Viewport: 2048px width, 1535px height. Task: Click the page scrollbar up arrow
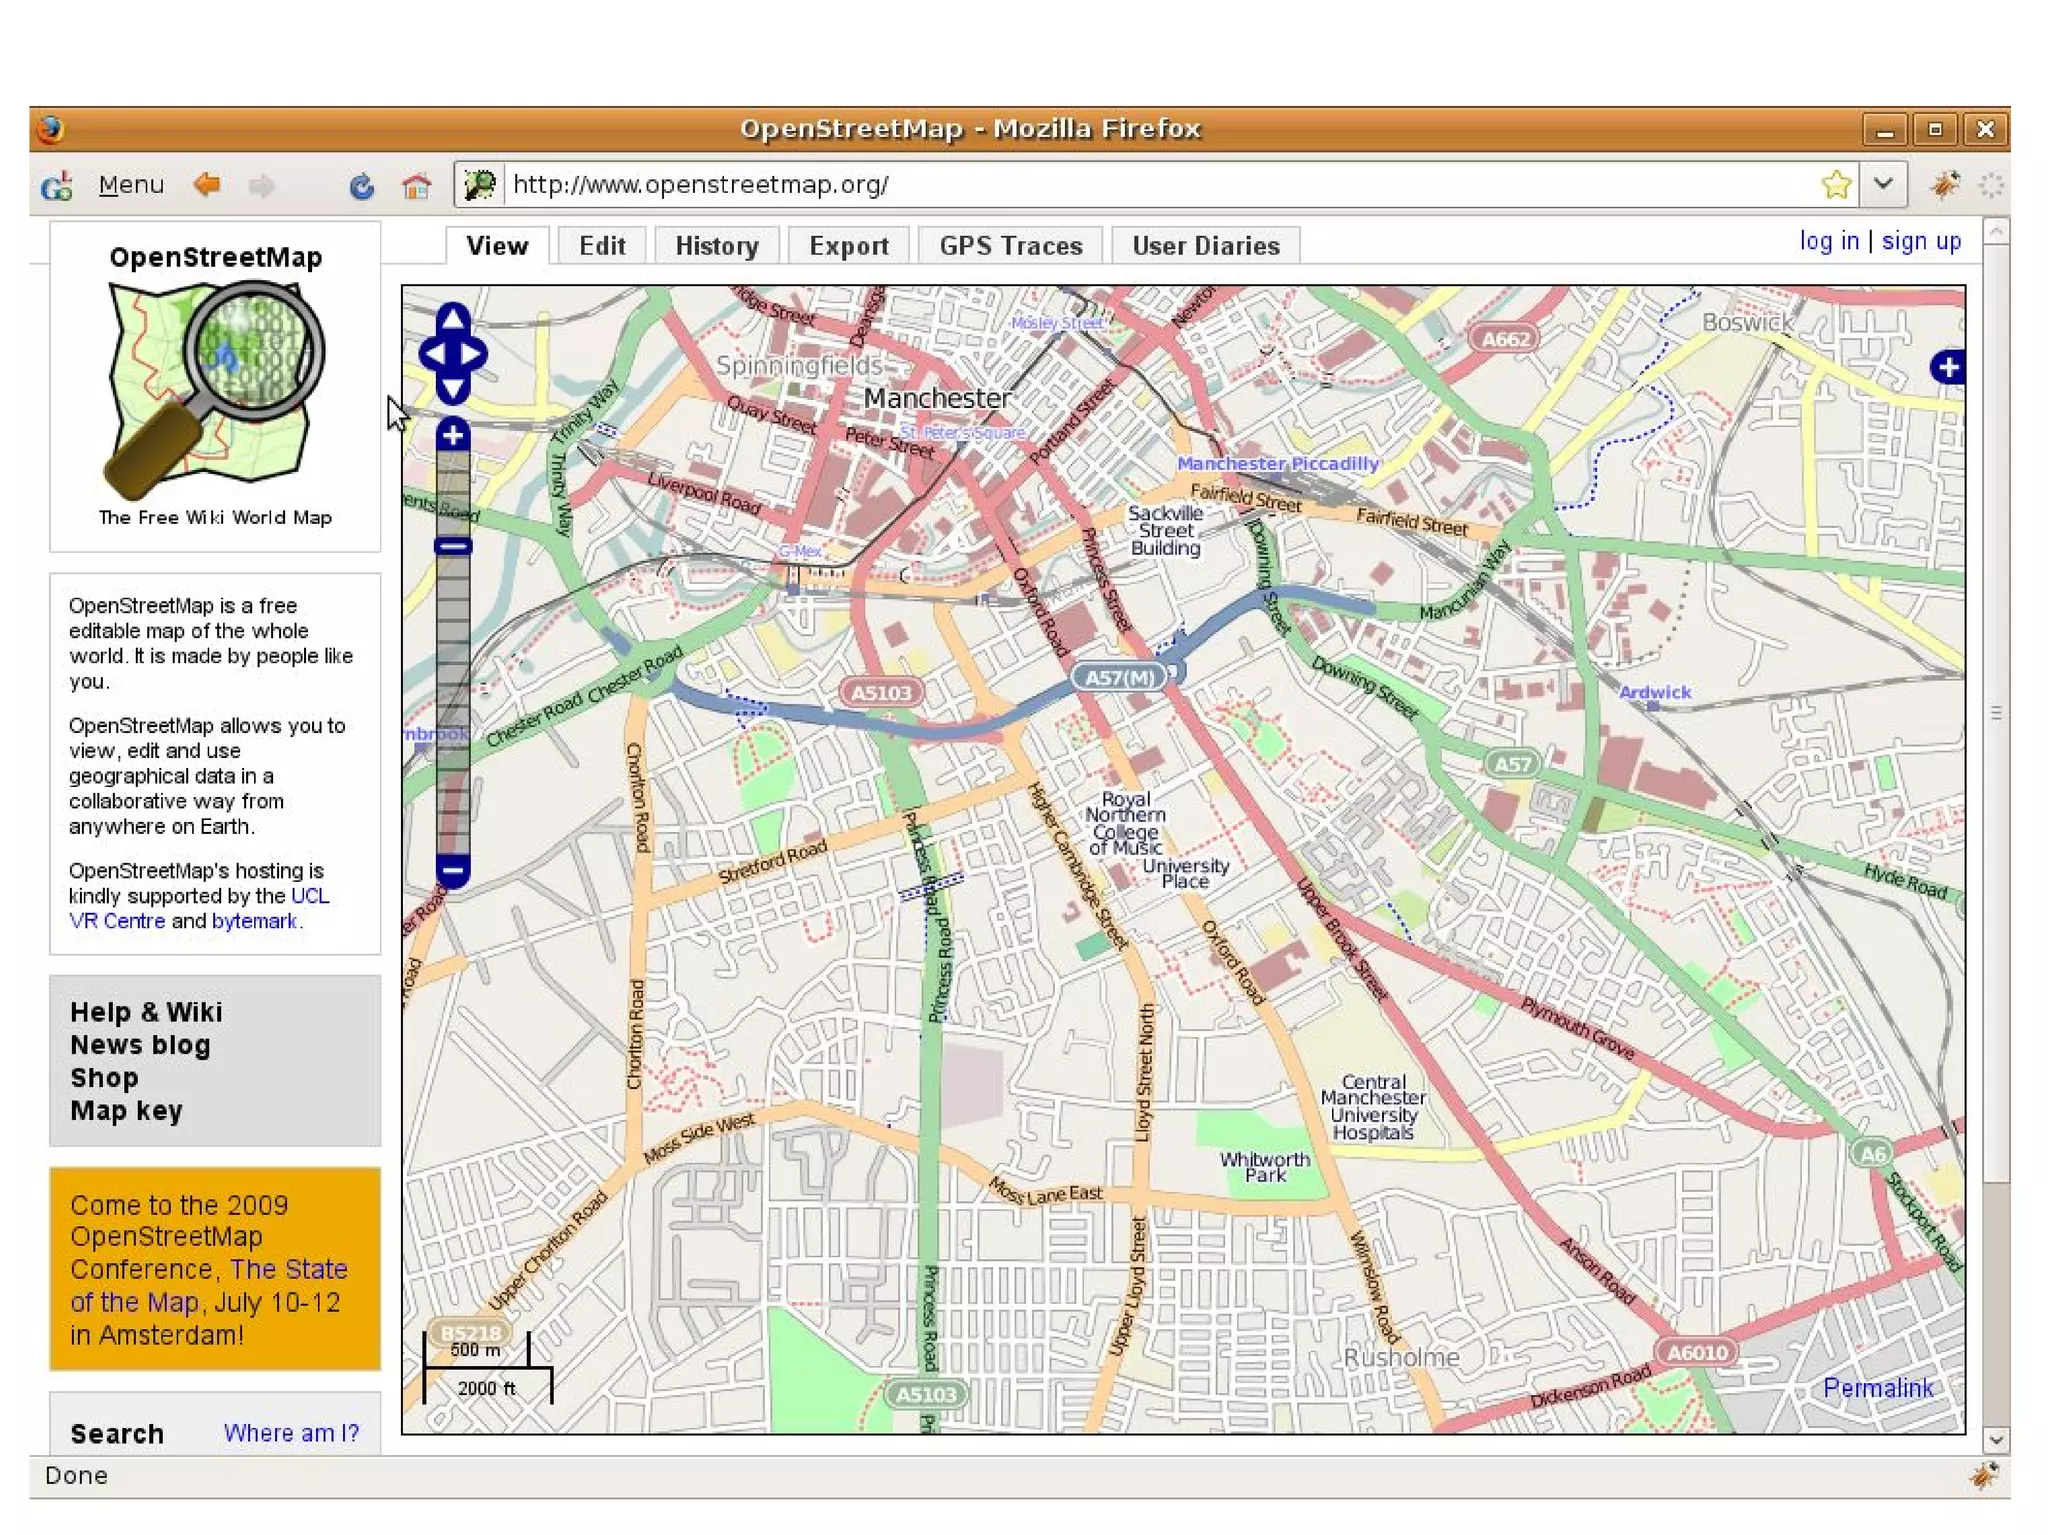point(1996,232)
